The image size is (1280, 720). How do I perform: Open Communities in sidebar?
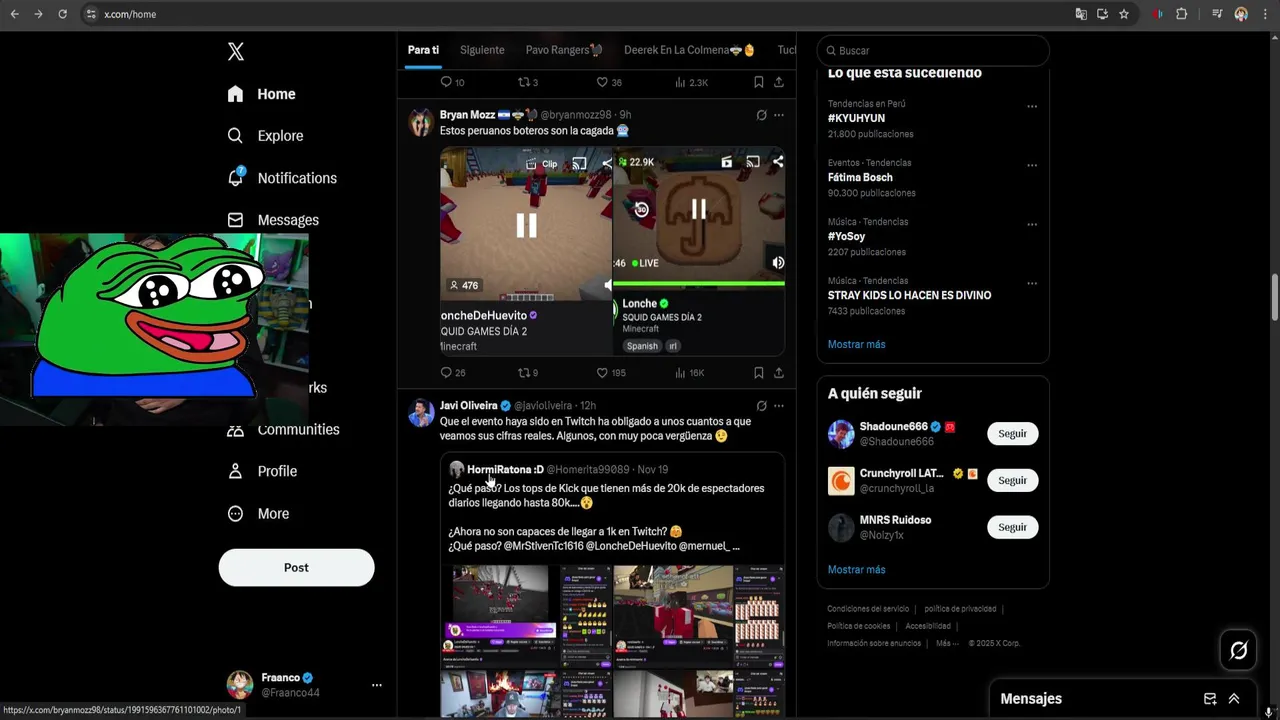coord(283,429)
